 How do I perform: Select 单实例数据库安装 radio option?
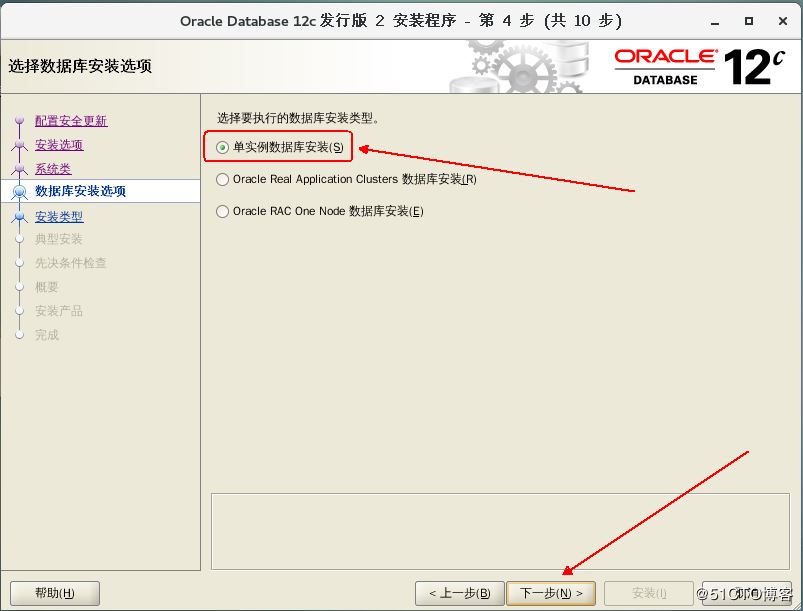click(x=223, y=148)
